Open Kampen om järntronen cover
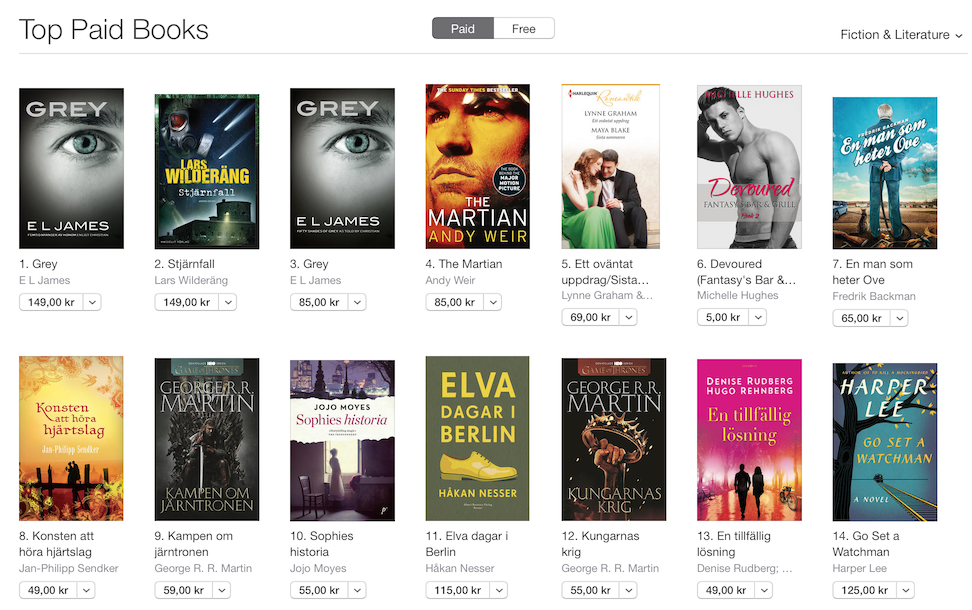Screen dimensions: 972x610 coord(206,440)
